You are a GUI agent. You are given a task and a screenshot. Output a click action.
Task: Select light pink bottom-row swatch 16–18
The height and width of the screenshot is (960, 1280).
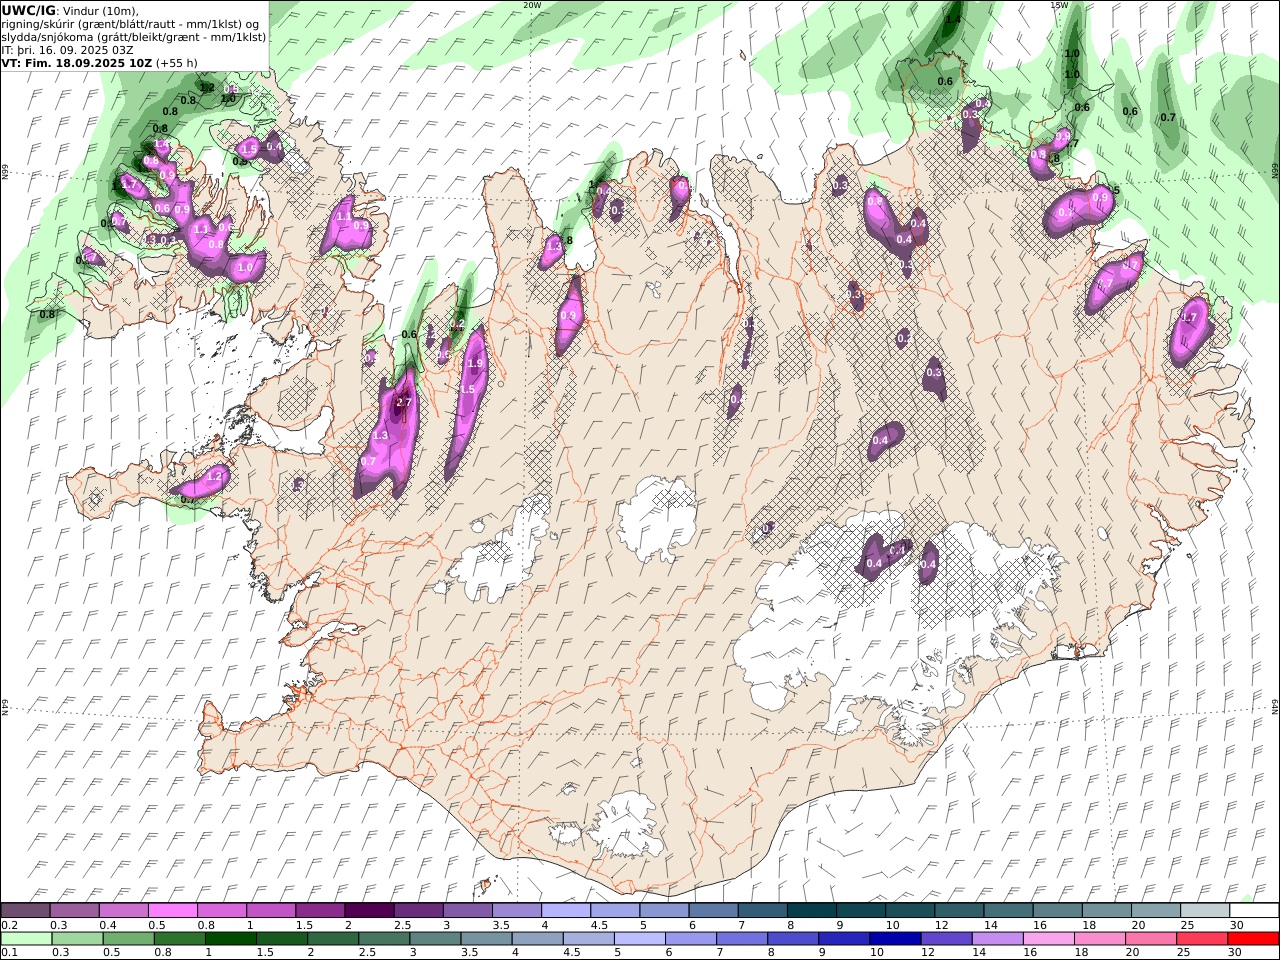[x=1048, y=939]
